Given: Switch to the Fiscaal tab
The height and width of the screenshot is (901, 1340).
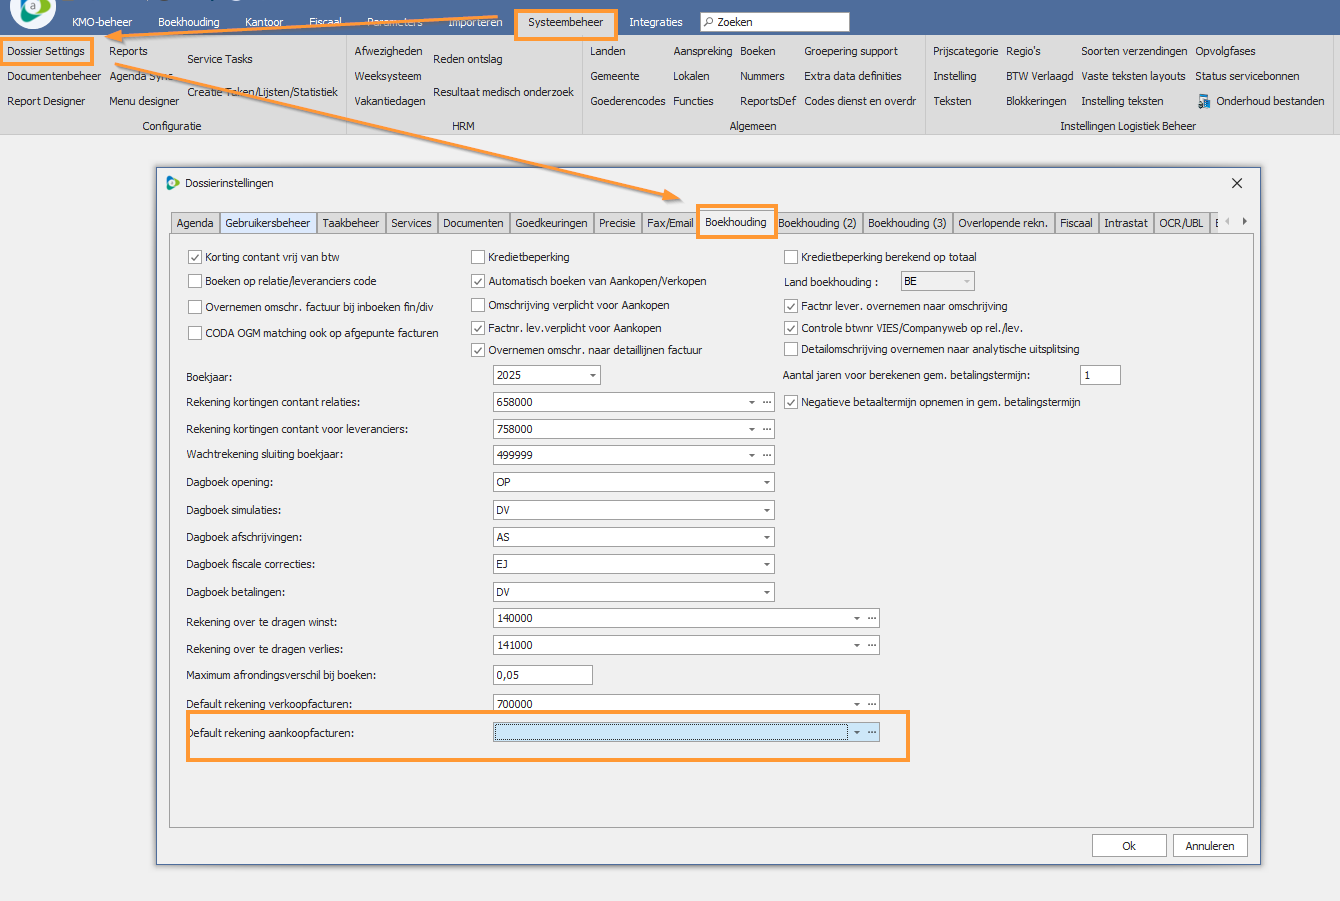Looking at the screenshot, I should point(1076,223).
